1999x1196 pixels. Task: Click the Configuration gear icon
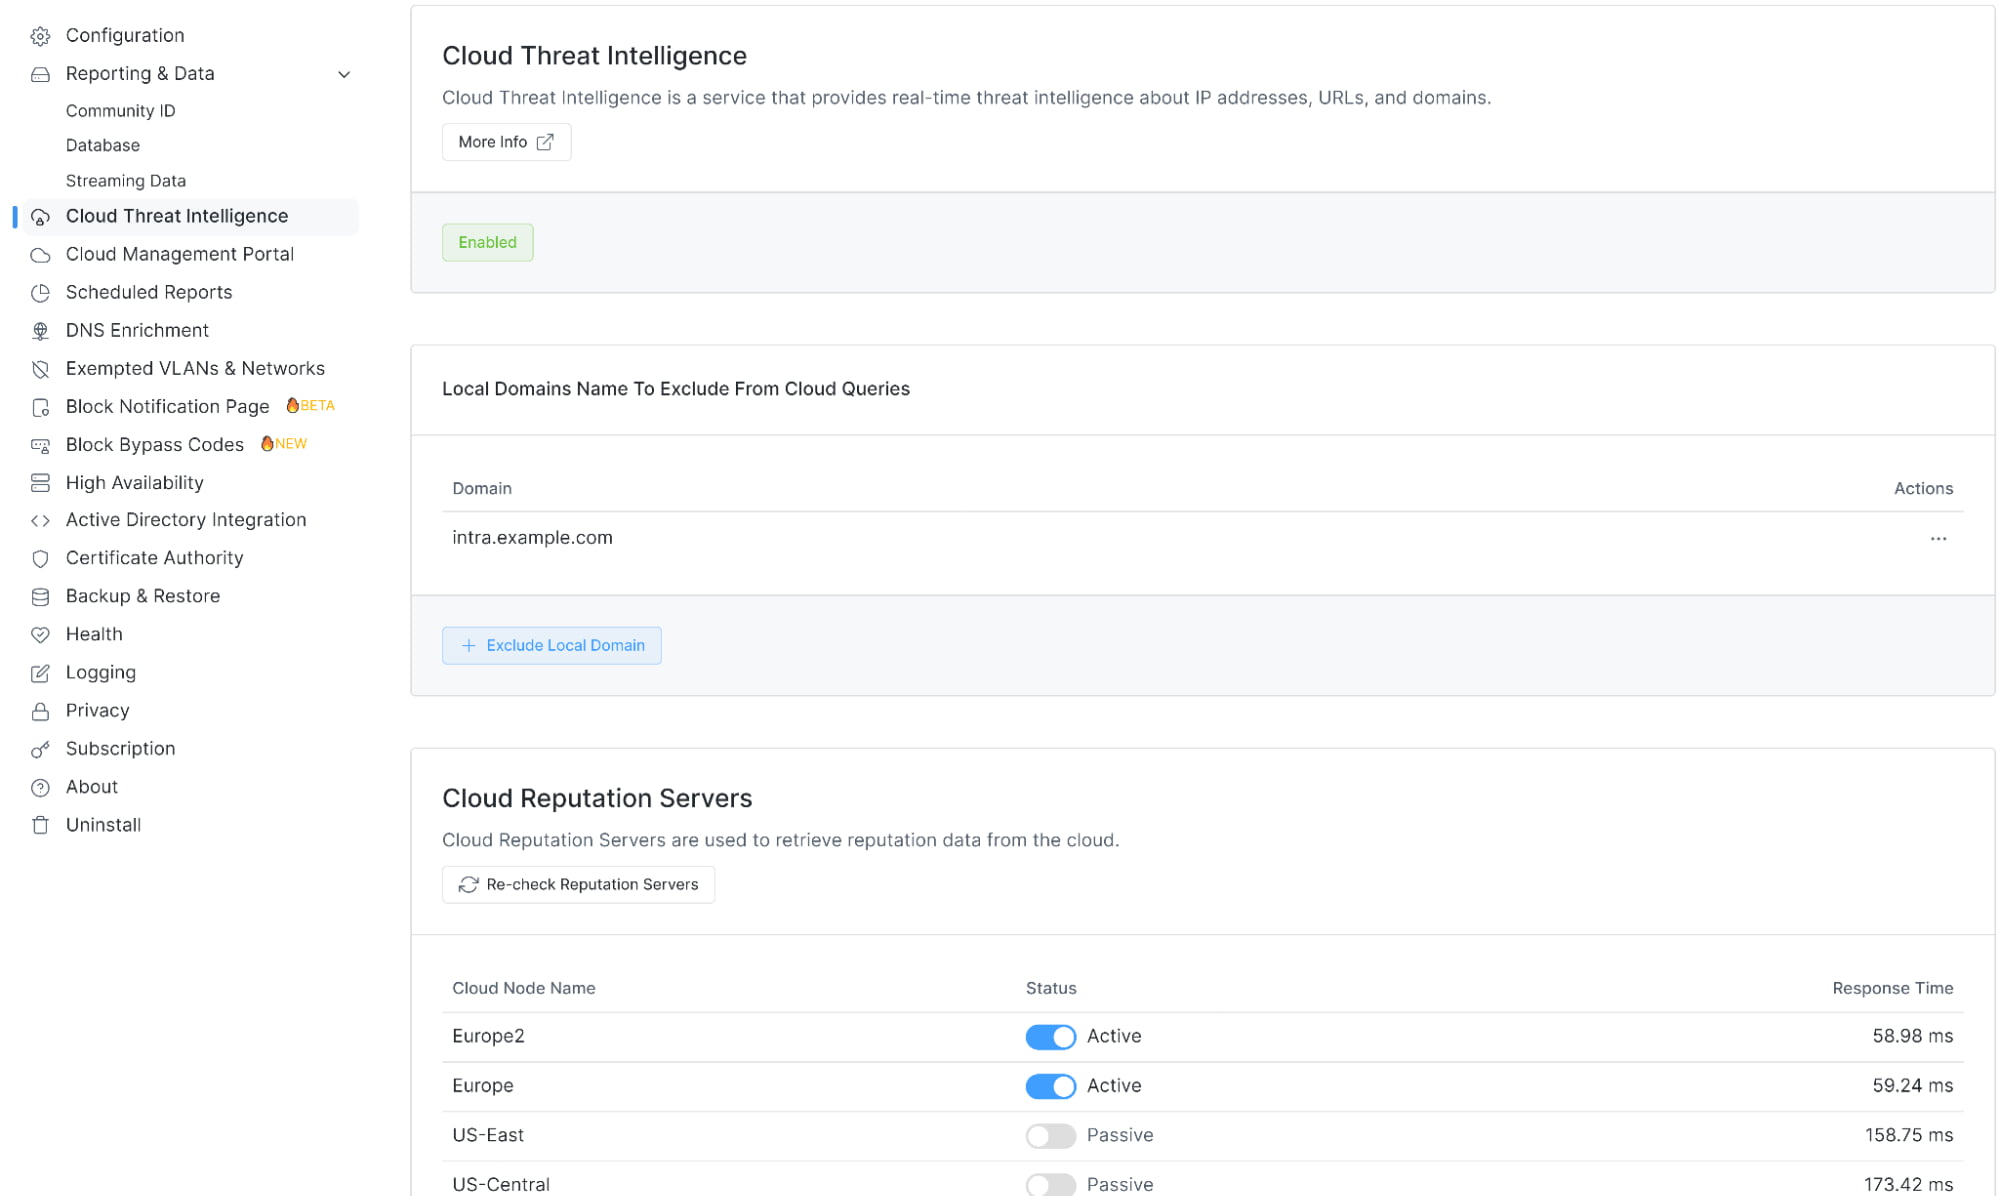40,36
